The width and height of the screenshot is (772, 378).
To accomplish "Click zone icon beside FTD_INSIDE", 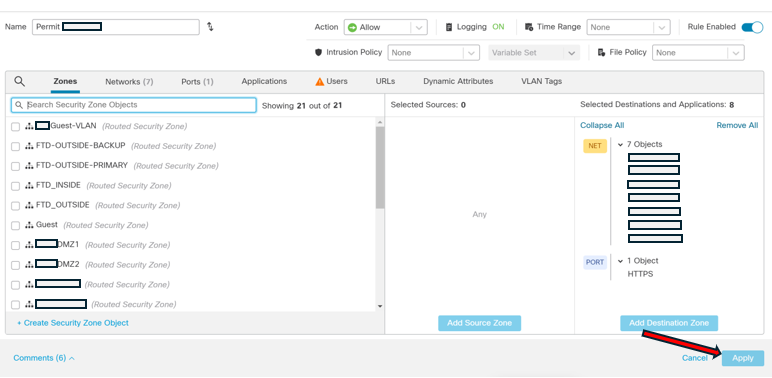I will 29,186.
